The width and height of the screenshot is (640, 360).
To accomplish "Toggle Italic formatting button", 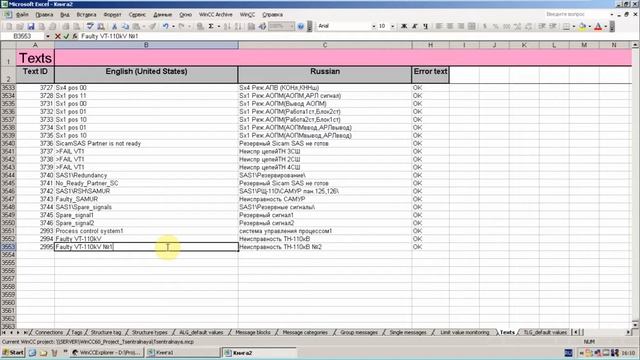I will click(415, 26).
